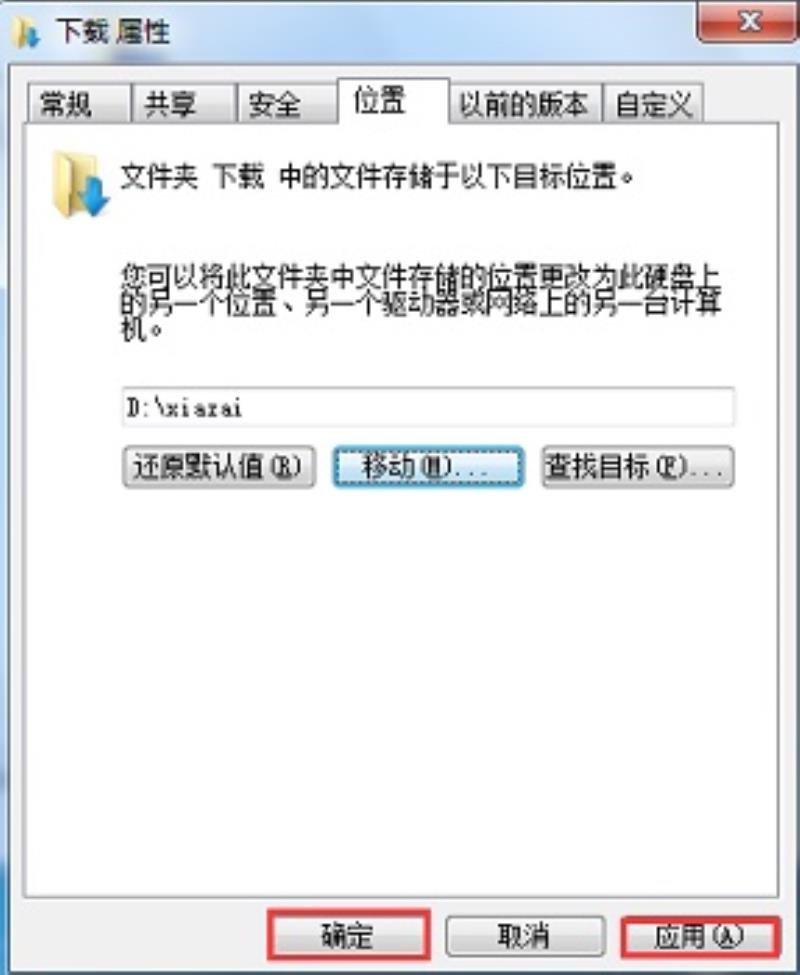
Task: Open 查找目标(F)... to locate the folder
Action: click(x=638, y=466)
